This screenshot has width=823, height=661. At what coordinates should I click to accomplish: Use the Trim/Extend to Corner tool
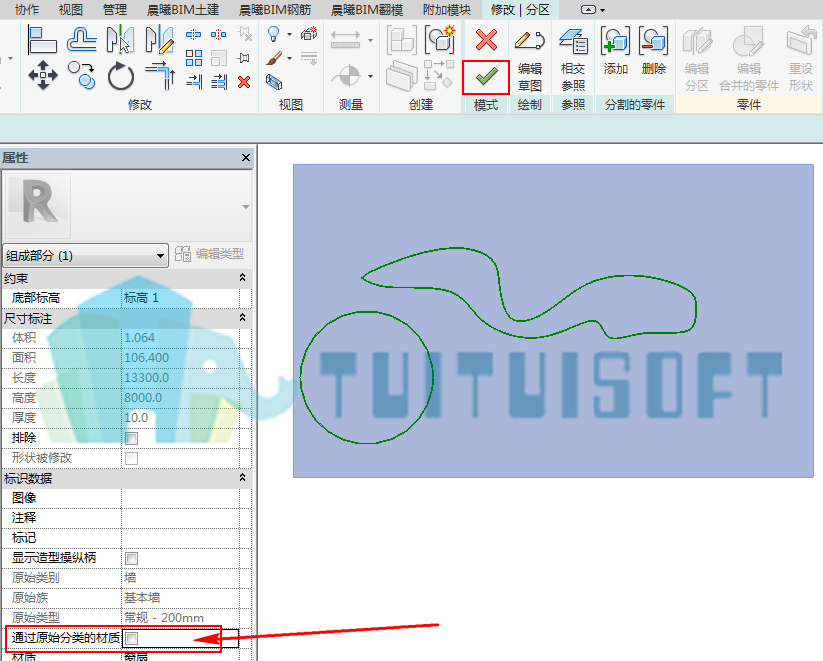point(160,76)
